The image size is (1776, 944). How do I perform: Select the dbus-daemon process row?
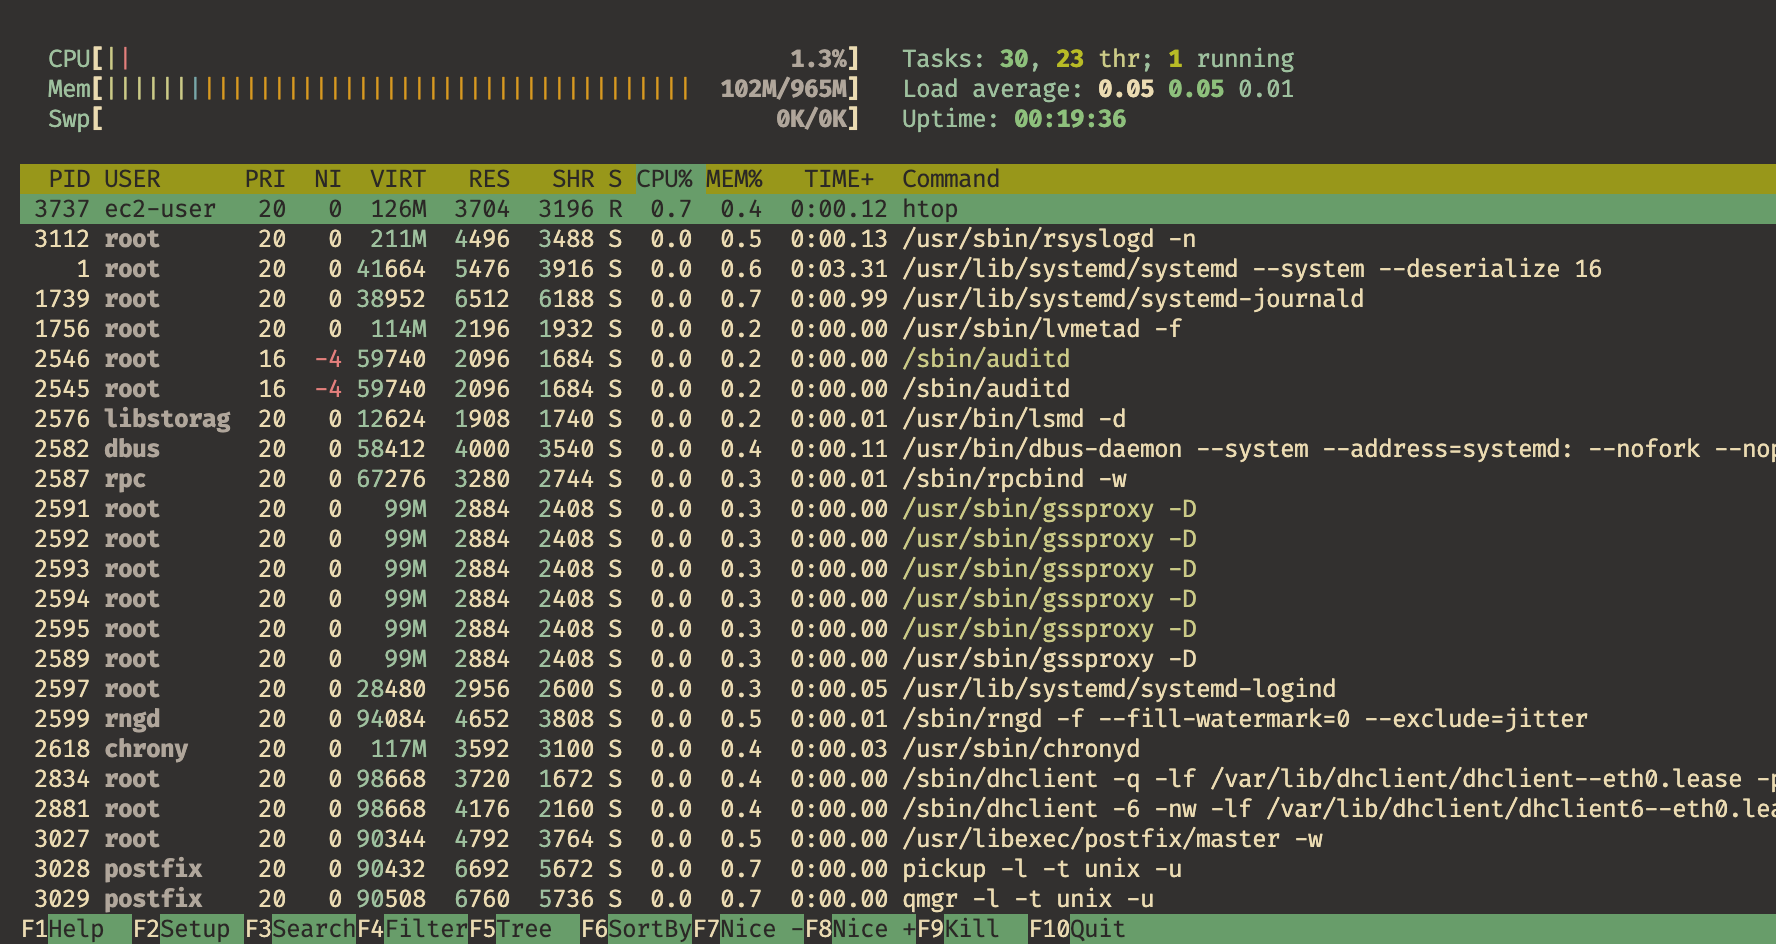click(x=898, y=449)
